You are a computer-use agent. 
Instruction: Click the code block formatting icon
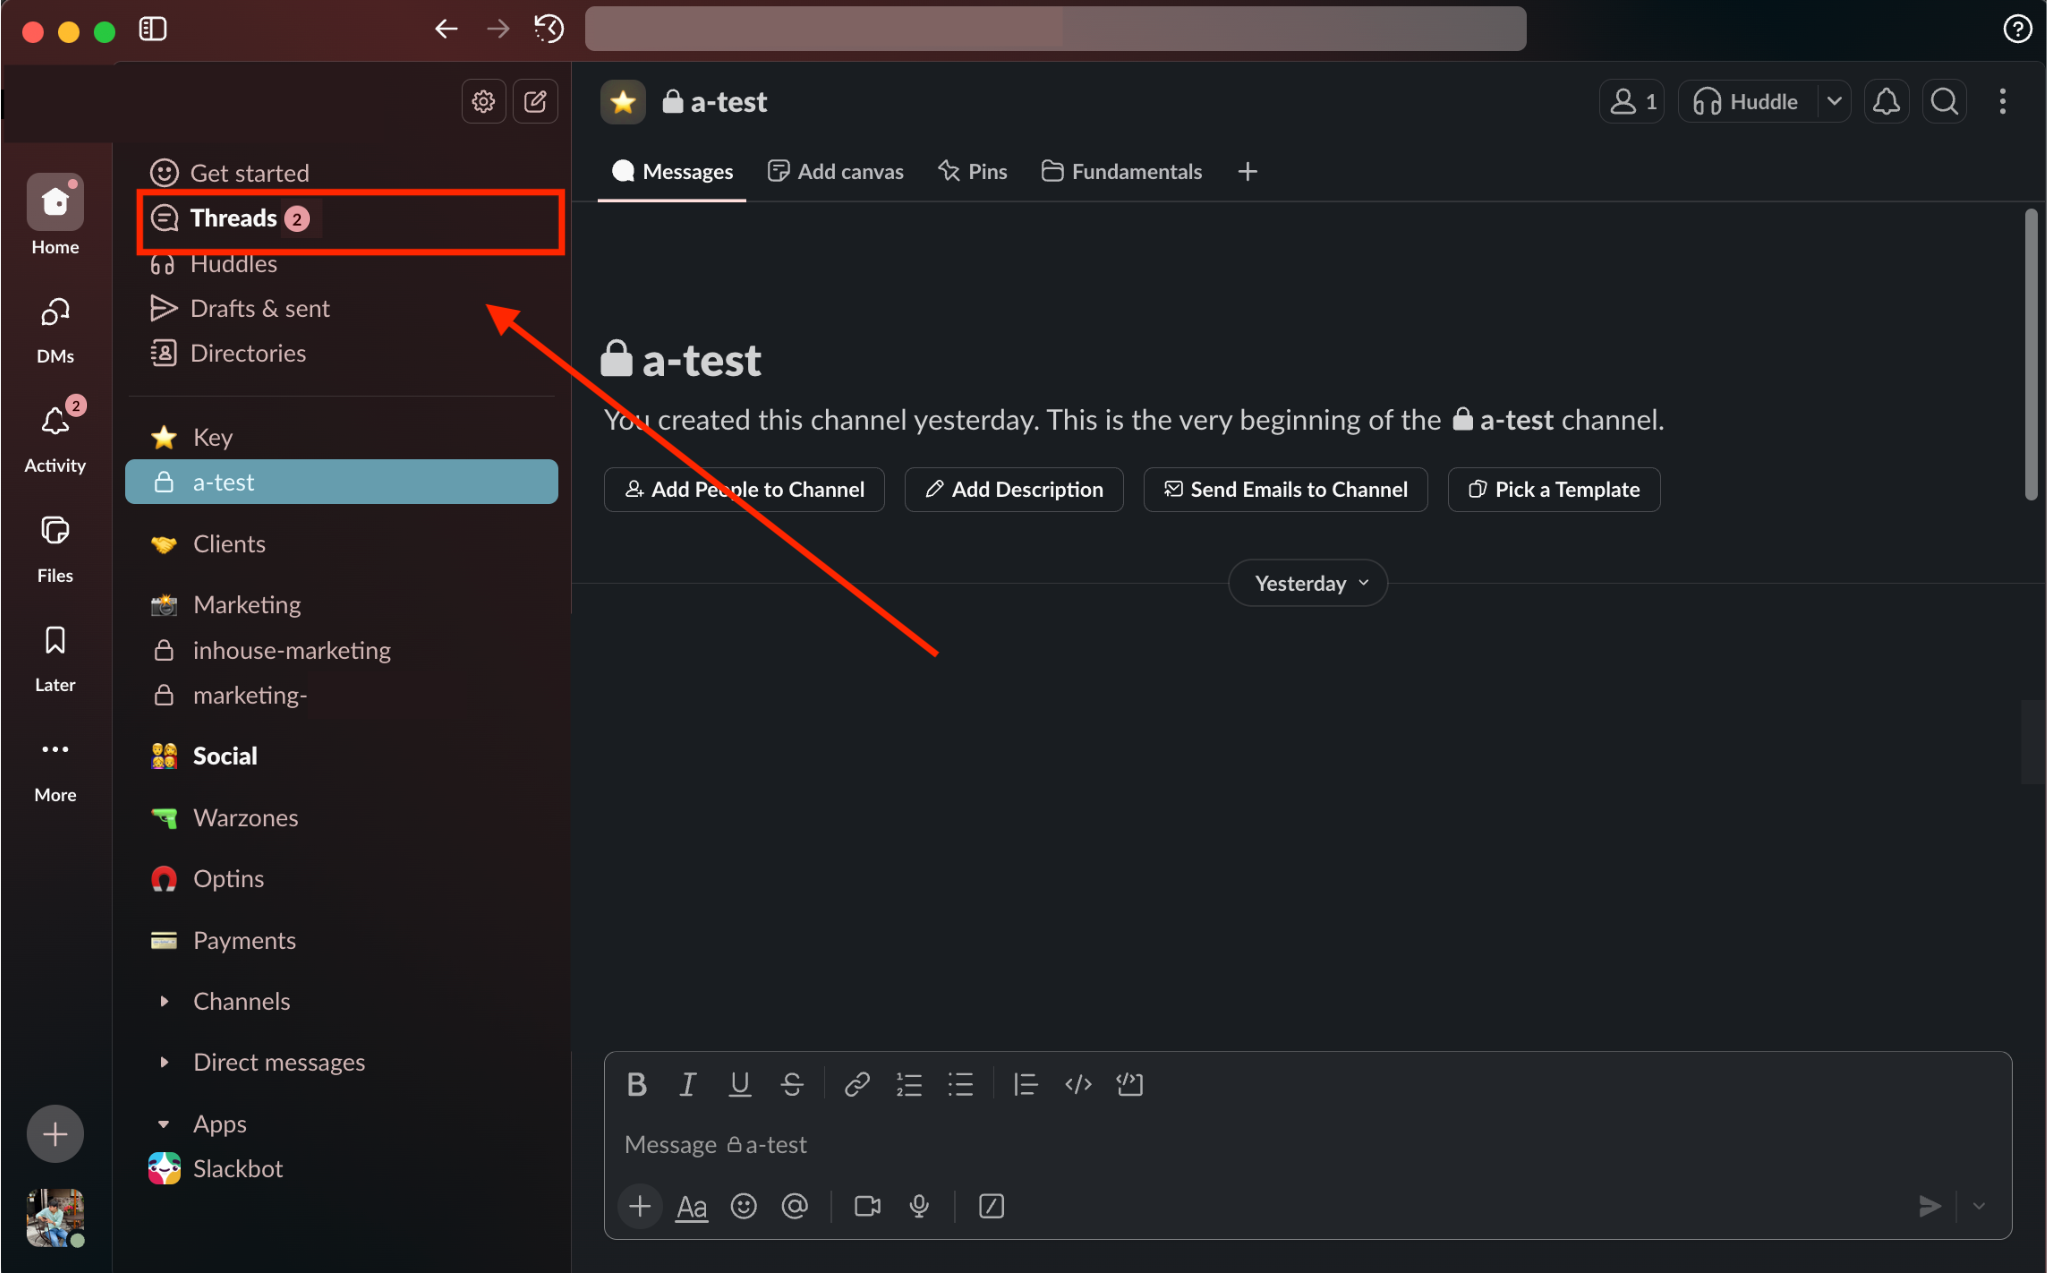point(1129,1084)
